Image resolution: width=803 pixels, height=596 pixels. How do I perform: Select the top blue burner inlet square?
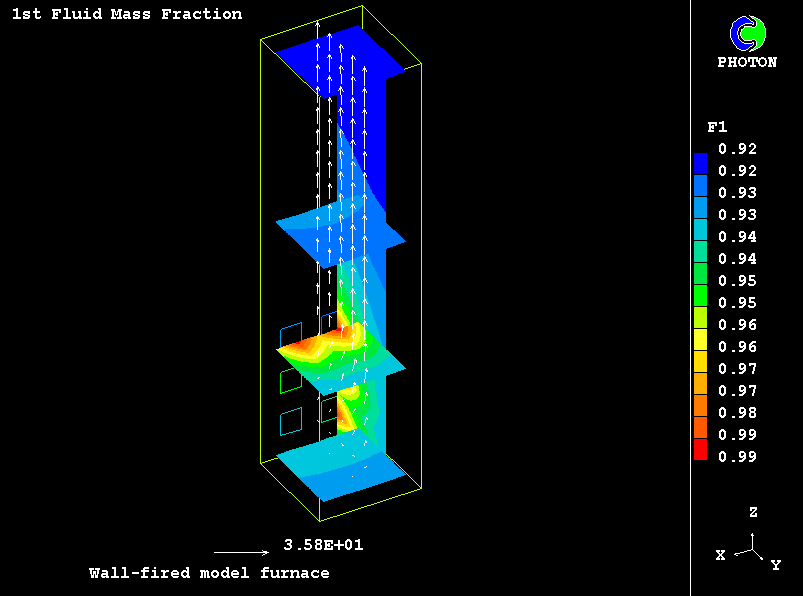point(290,334)
